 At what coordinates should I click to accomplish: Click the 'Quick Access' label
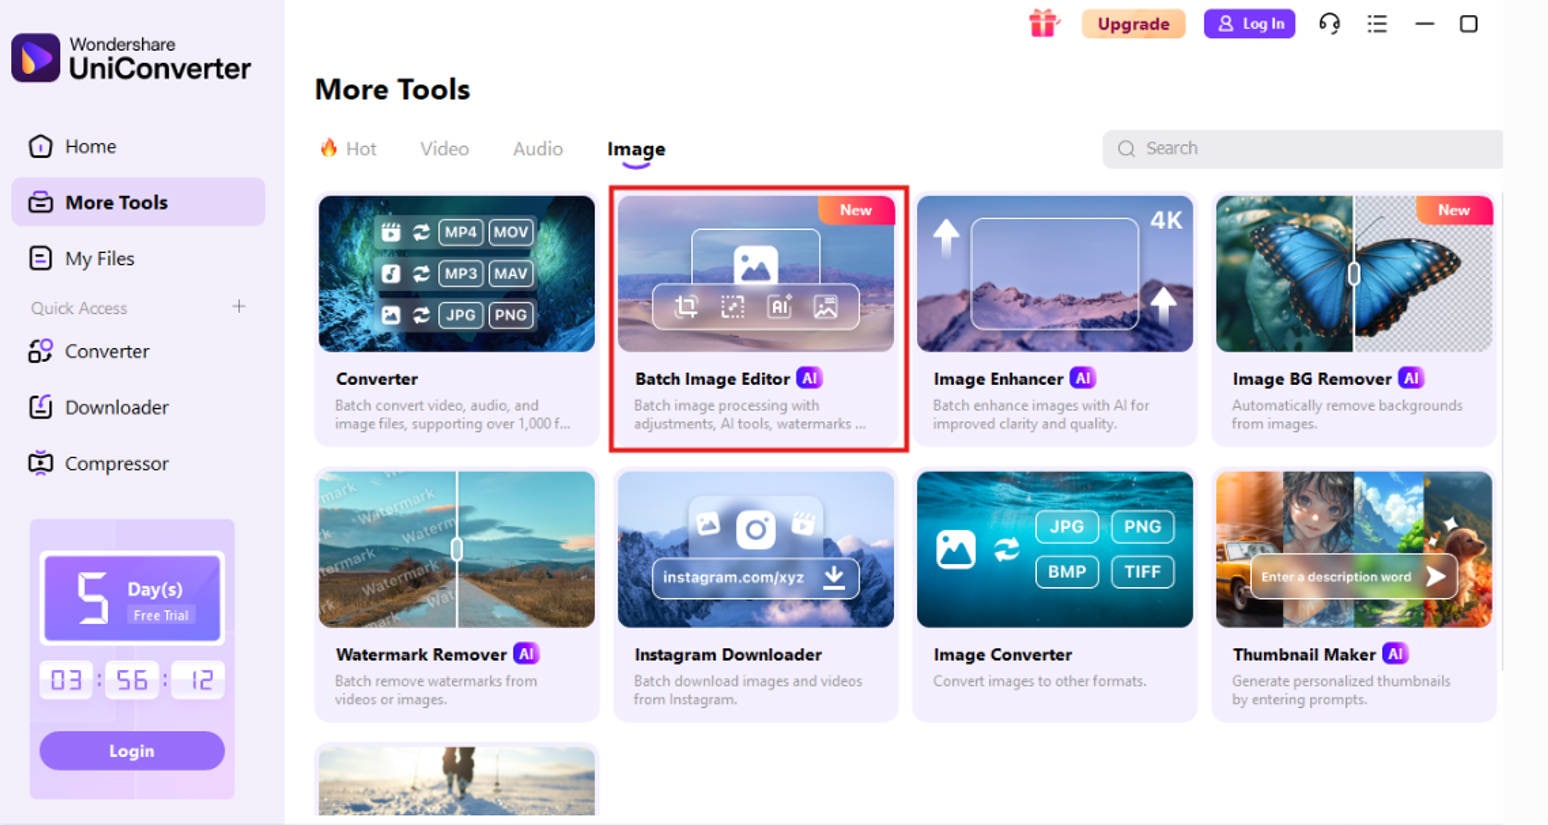(x=79, y=308)
